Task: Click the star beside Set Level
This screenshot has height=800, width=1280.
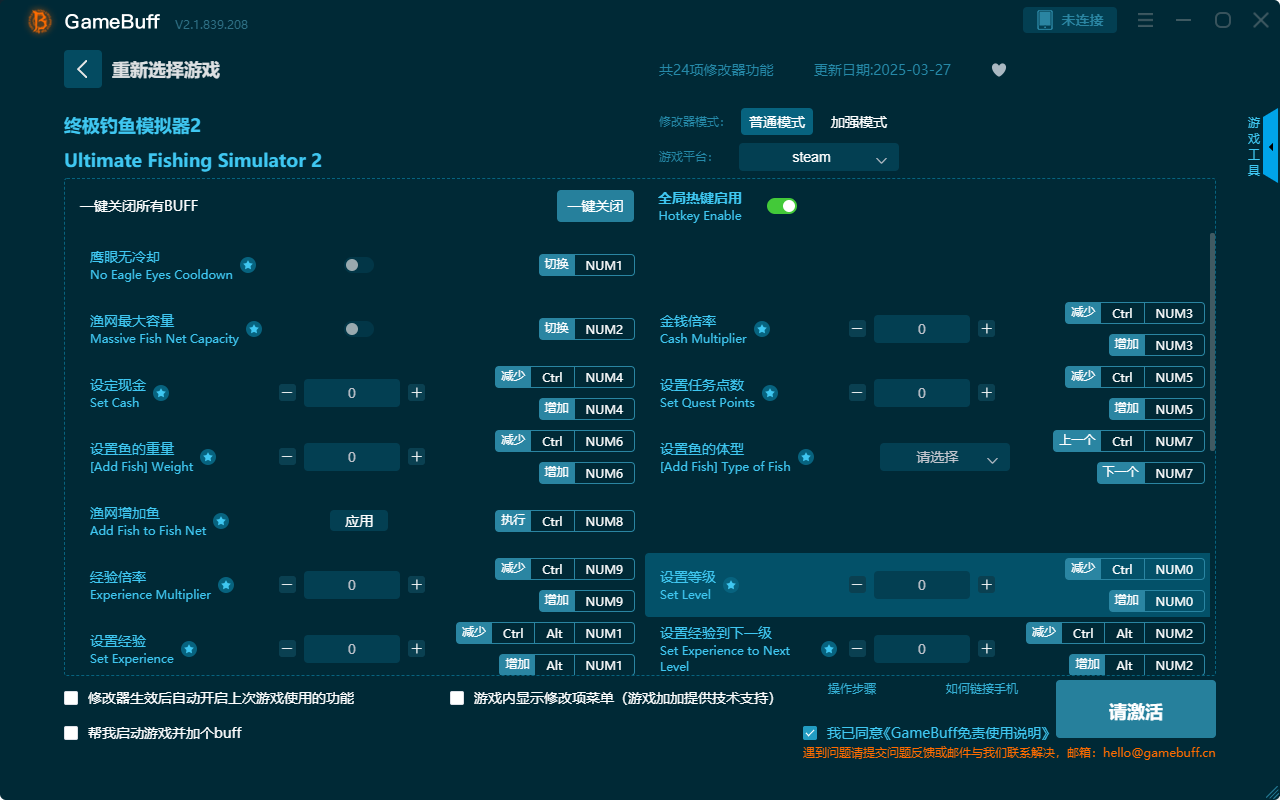Action: (x=731, y=585)
